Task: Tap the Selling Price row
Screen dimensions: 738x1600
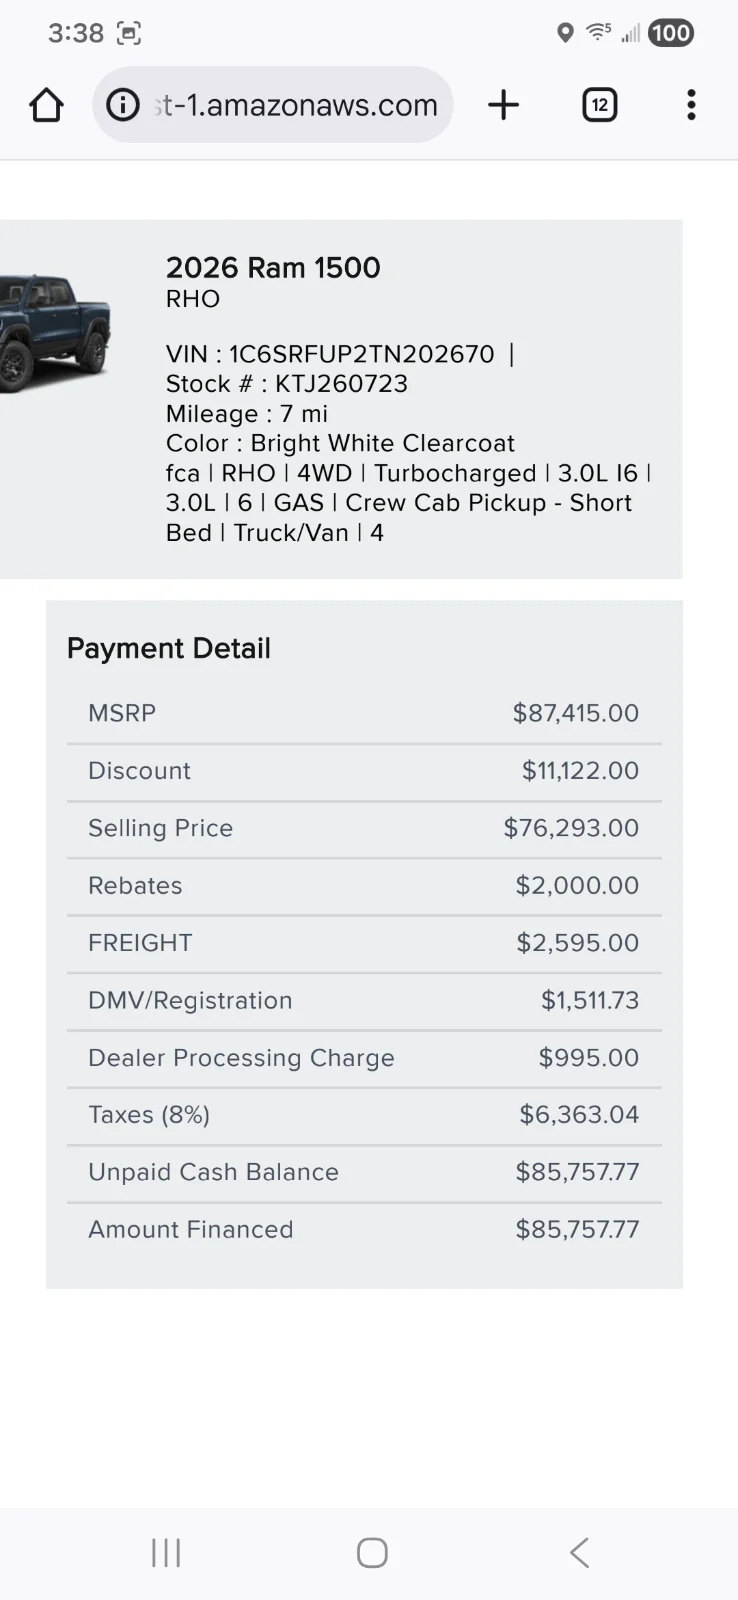Action: point(364,828)
